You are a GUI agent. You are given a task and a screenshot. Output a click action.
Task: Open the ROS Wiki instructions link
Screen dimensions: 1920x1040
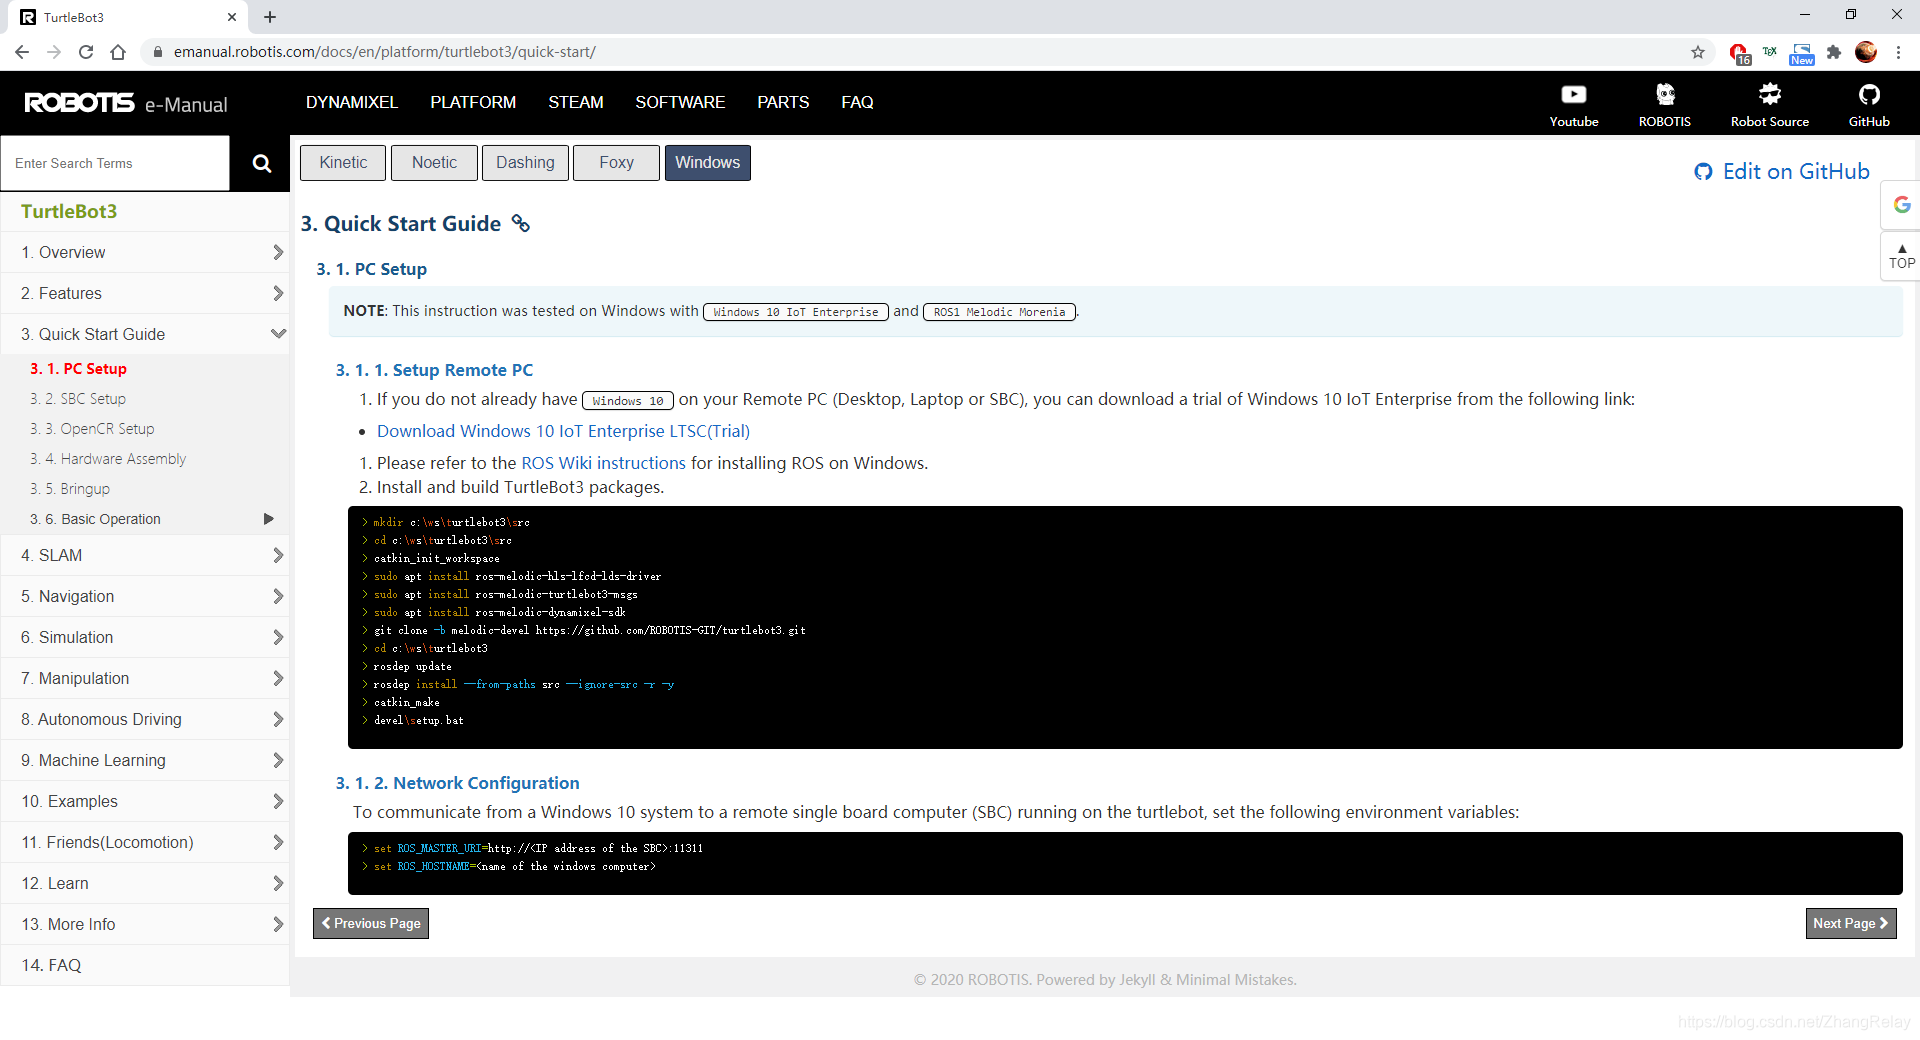pyautogui.click(x=603, y=463)
